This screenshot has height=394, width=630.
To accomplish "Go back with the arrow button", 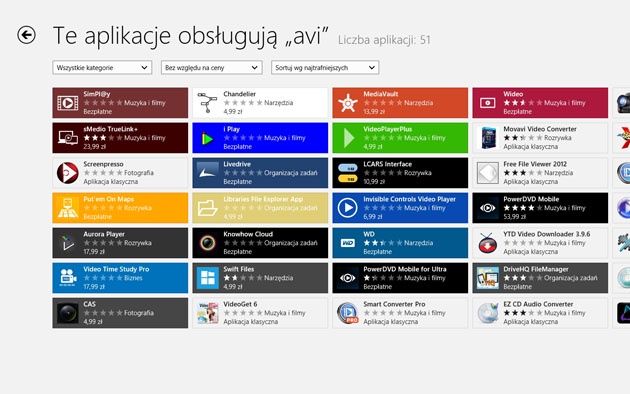I will point(27,35).
